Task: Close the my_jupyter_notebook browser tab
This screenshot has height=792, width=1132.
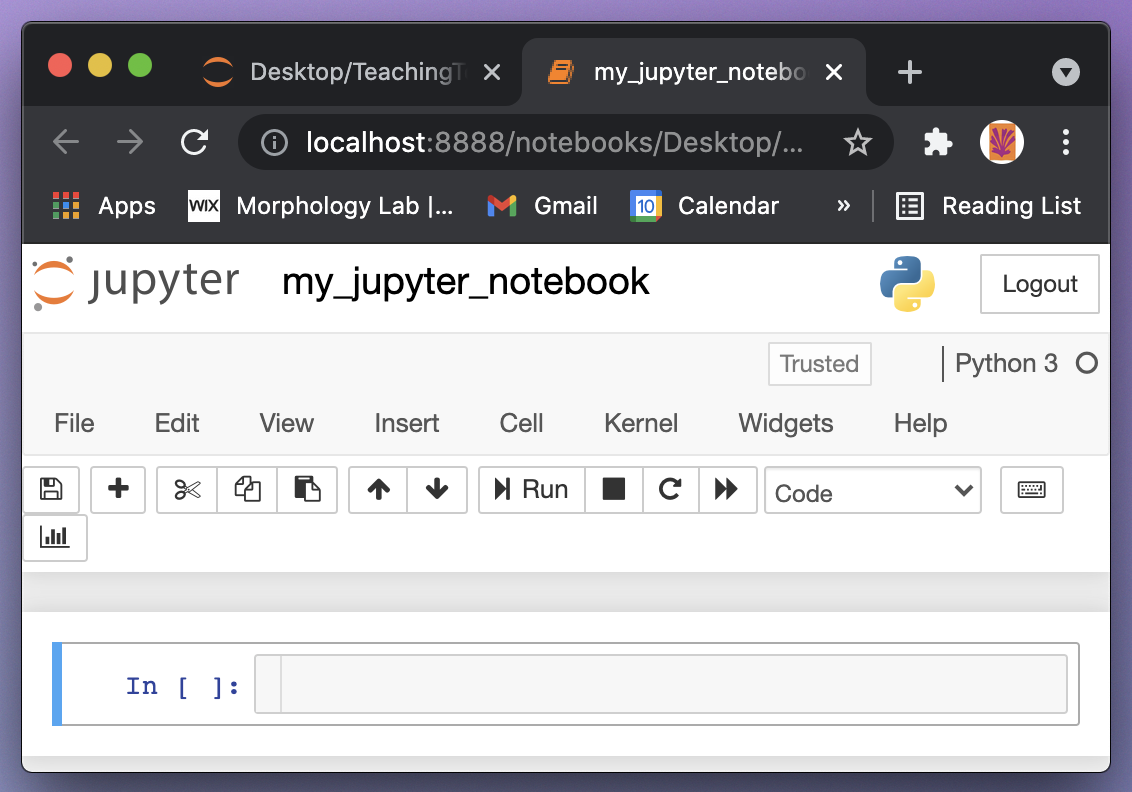Action: (x=834, y=72)
